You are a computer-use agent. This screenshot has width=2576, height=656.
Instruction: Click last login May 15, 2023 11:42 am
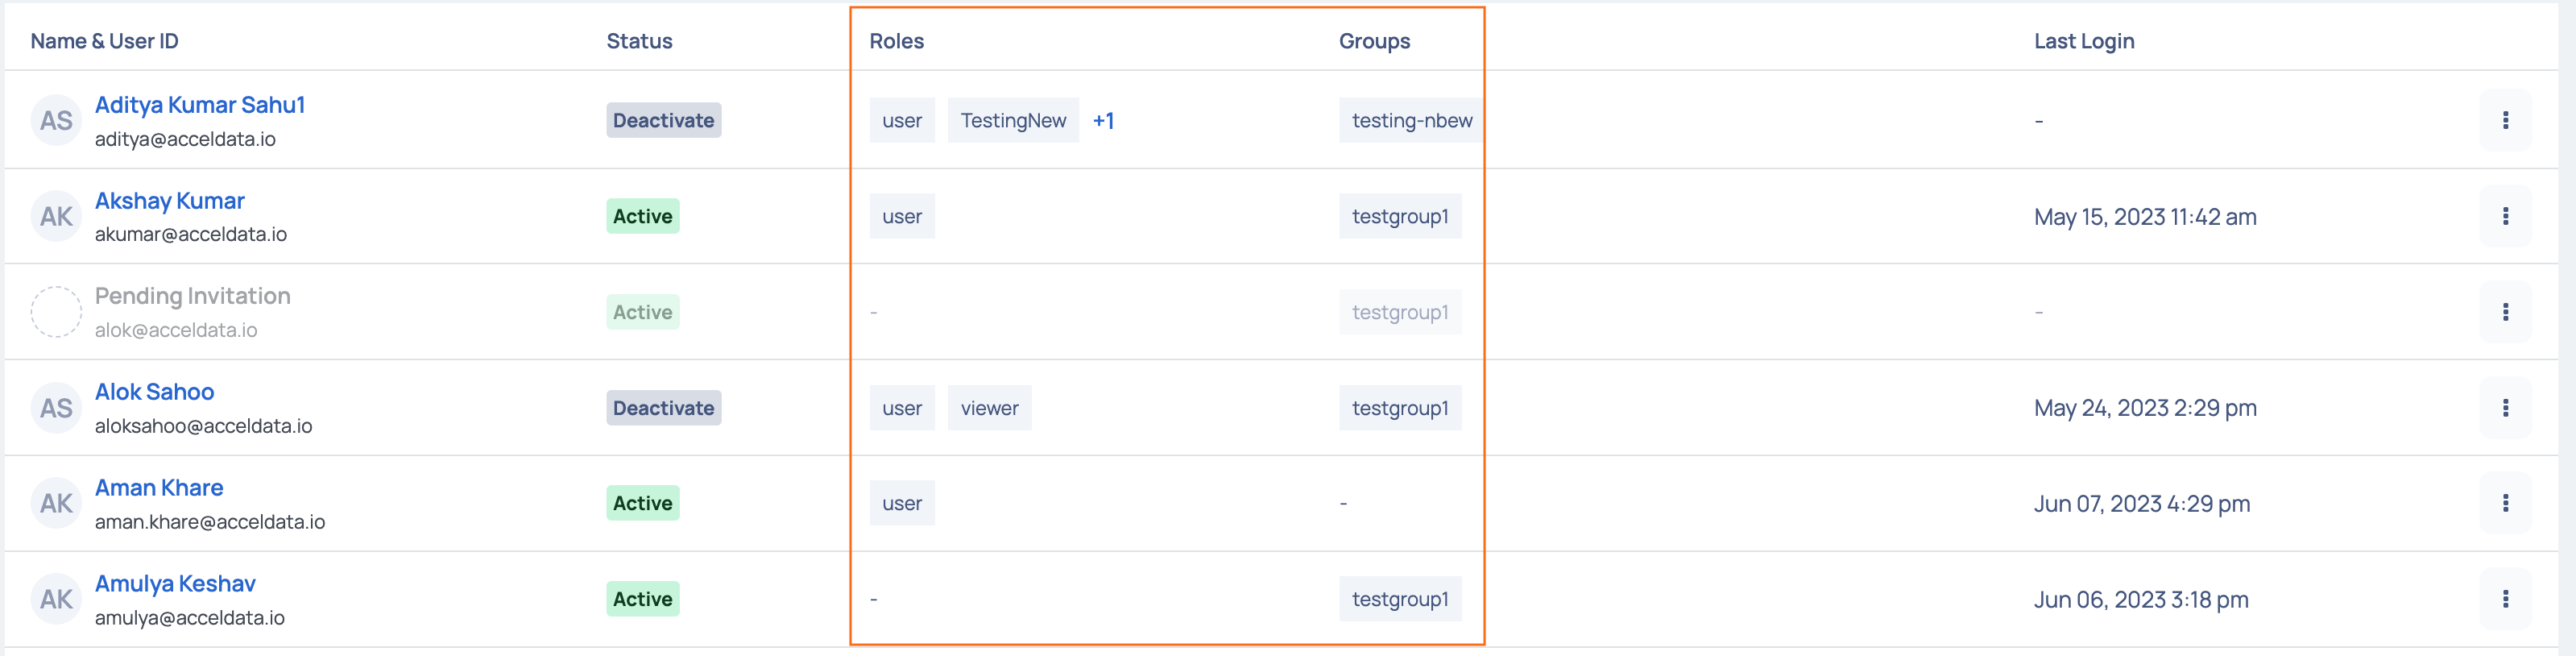2145,217
